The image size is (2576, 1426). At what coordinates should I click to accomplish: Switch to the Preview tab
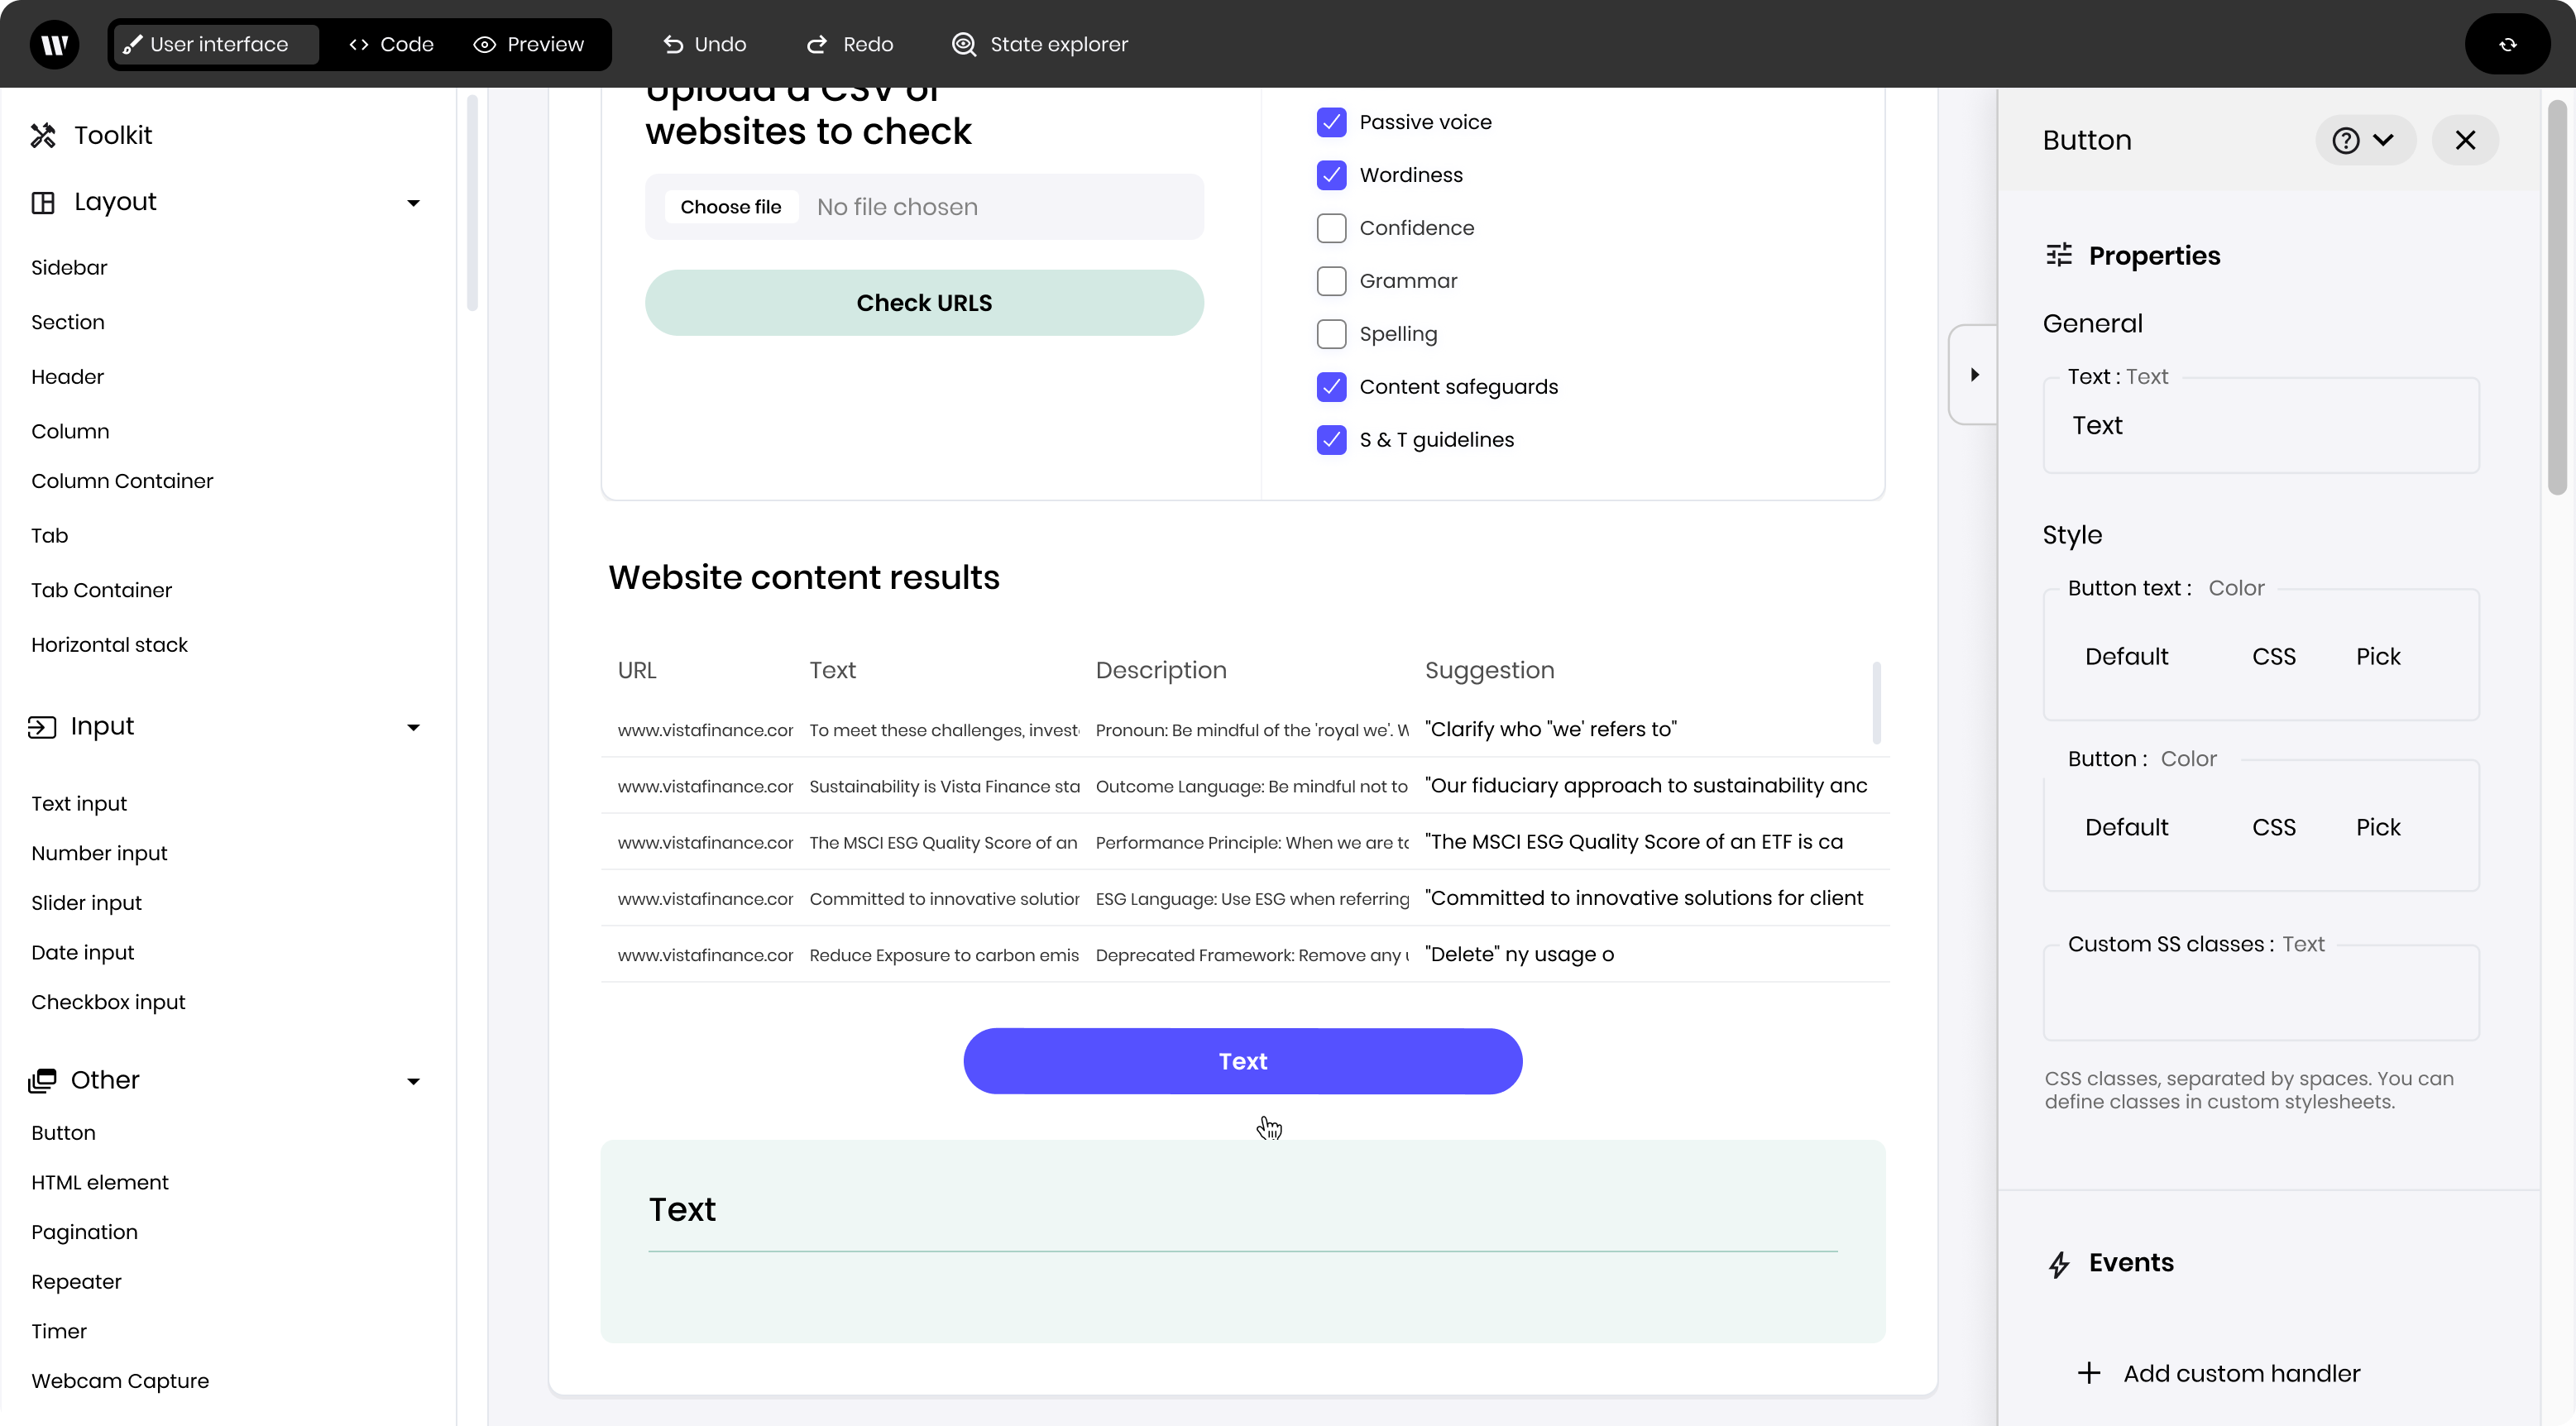[528, 44]
